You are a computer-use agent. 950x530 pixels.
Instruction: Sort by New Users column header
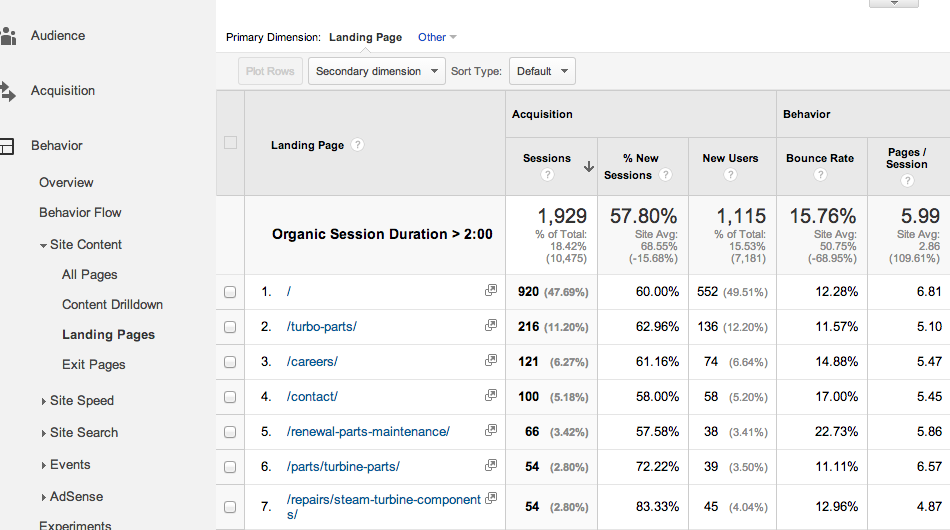(x=730, y=159)
